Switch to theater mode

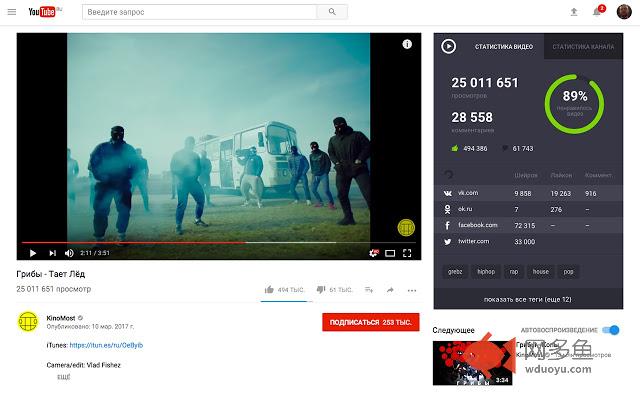tap(390, 253)
